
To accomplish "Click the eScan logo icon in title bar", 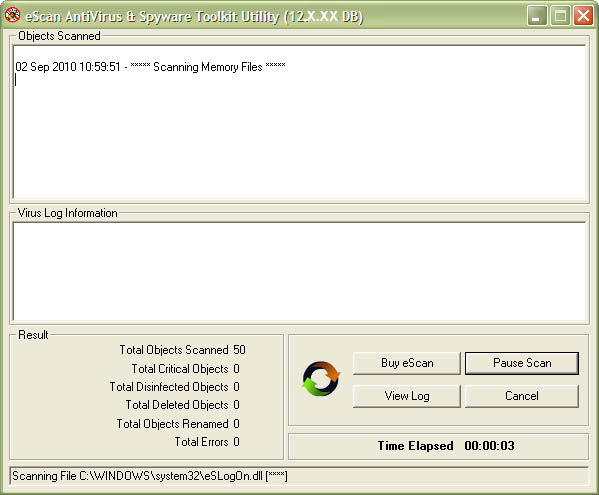I will pos(12,15).
